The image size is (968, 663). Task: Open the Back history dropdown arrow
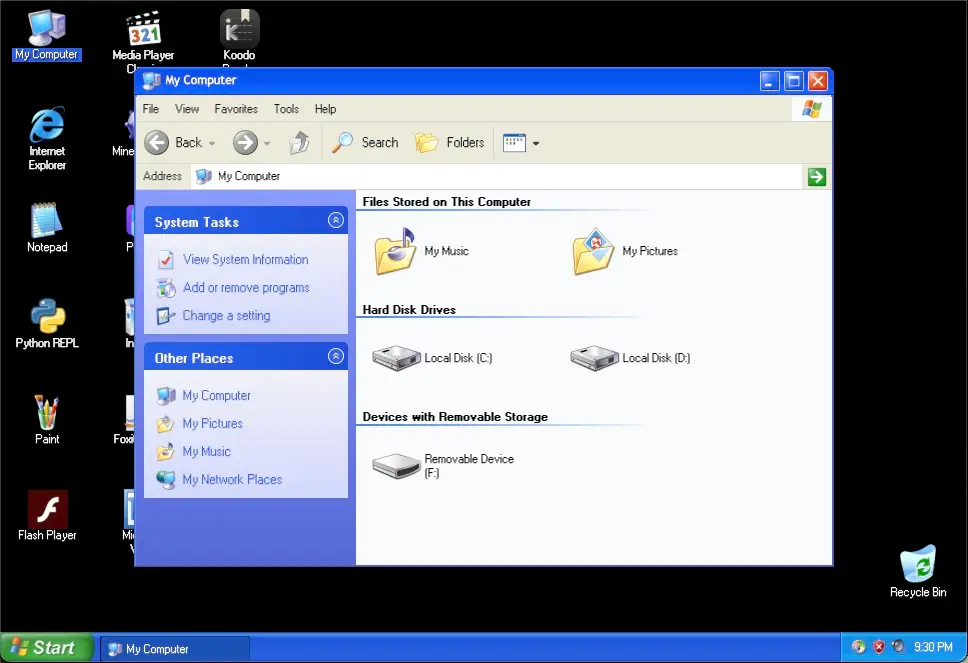pos(212,143)
